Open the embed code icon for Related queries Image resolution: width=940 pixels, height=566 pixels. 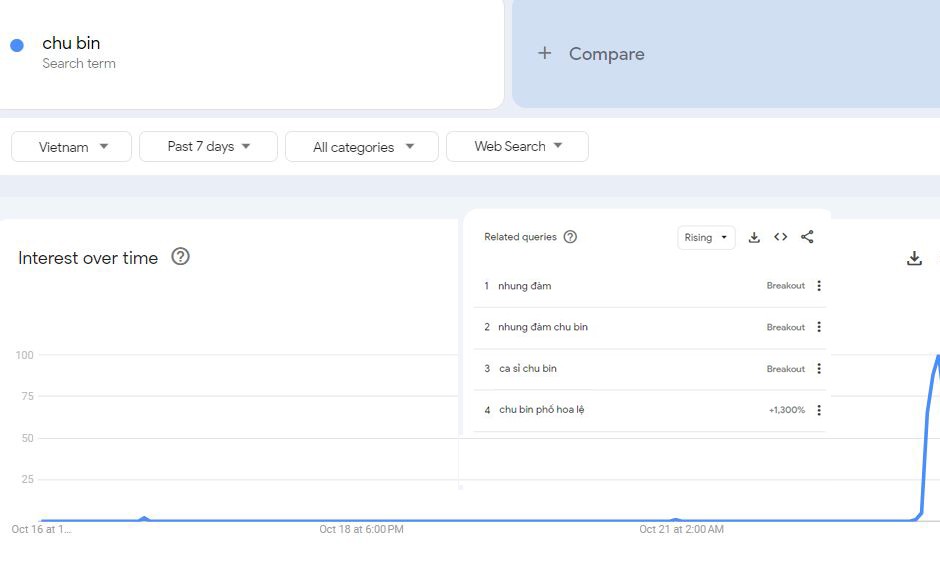pos(780,237)
